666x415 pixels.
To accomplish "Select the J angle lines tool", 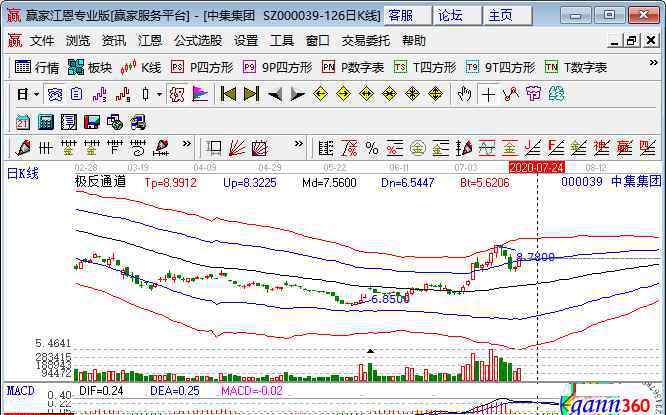I will [532, 148].
